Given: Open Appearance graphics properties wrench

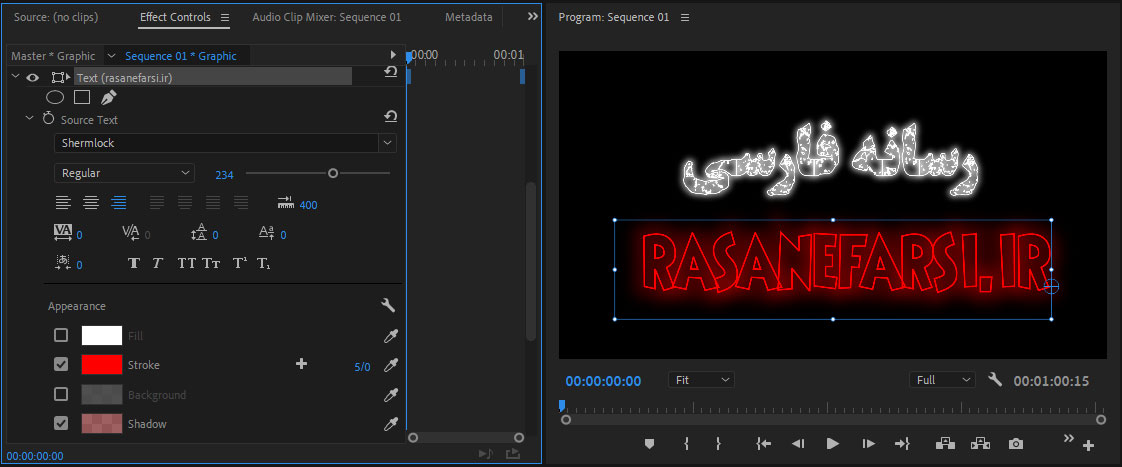Looking at the screenshot, I should point(389,306).
